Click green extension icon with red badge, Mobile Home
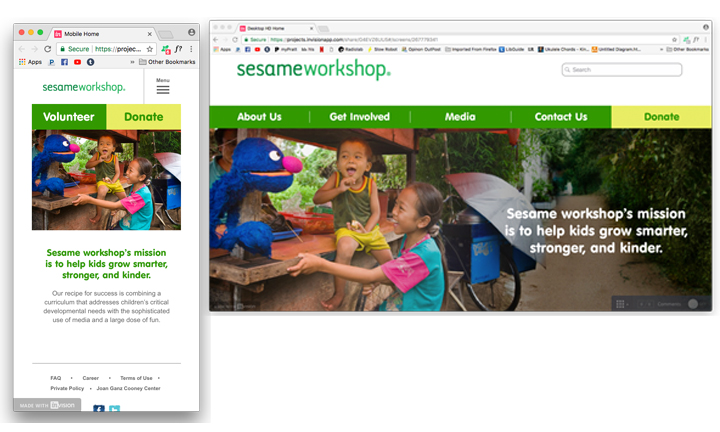 (166, 49)
